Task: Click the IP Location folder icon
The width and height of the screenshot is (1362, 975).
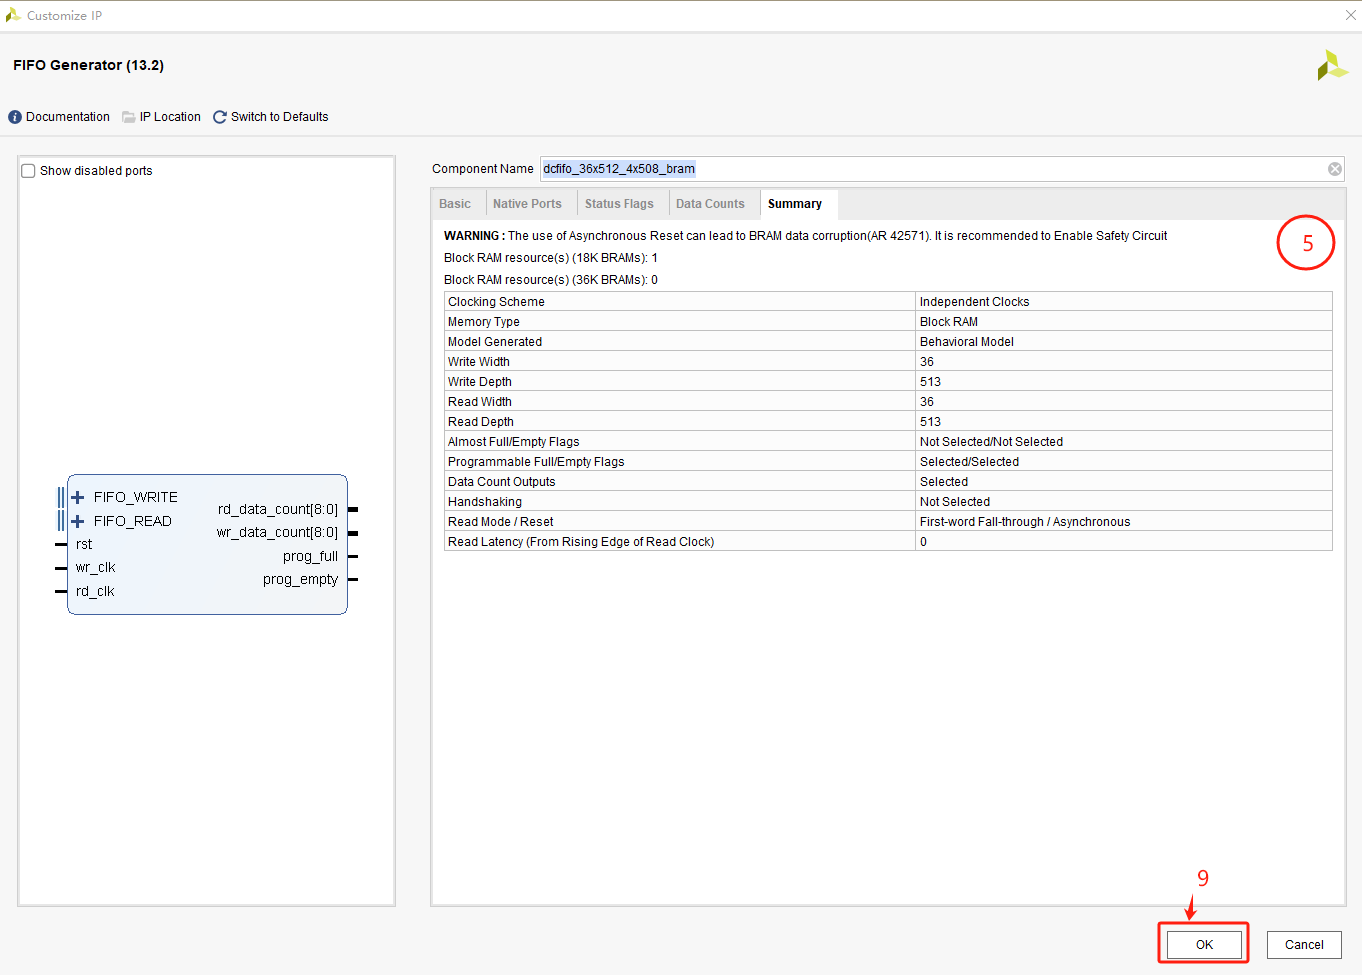Action: [129, 117]
